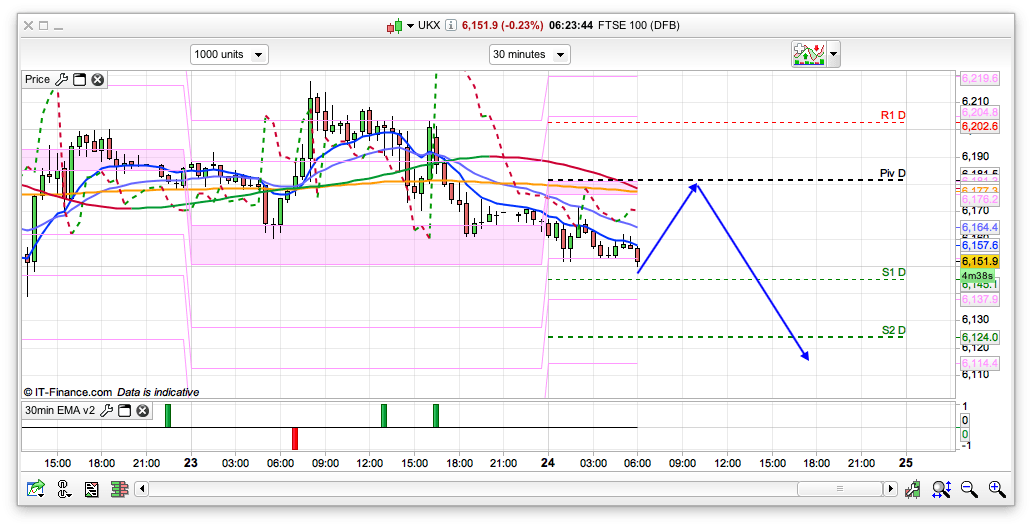
Task: Close the 30min EMA v2 indicator
Action: point(142,411)
